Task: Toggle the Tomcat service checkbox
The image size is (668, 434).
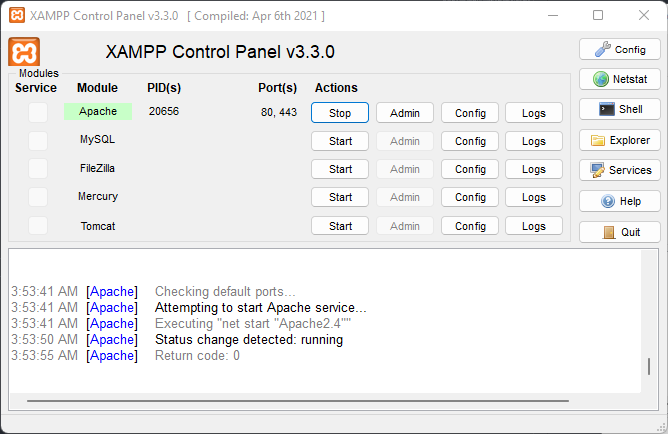Action: [38, 226]
